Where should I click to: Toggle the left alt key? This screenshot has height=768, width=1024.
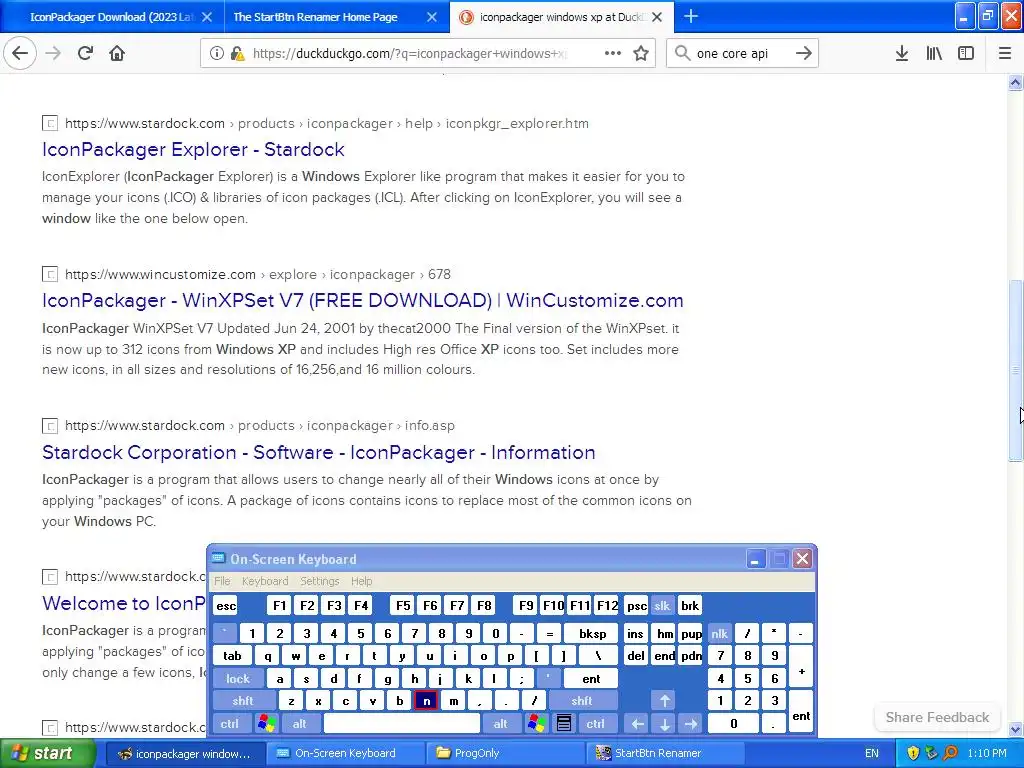(x=300, y=723)
